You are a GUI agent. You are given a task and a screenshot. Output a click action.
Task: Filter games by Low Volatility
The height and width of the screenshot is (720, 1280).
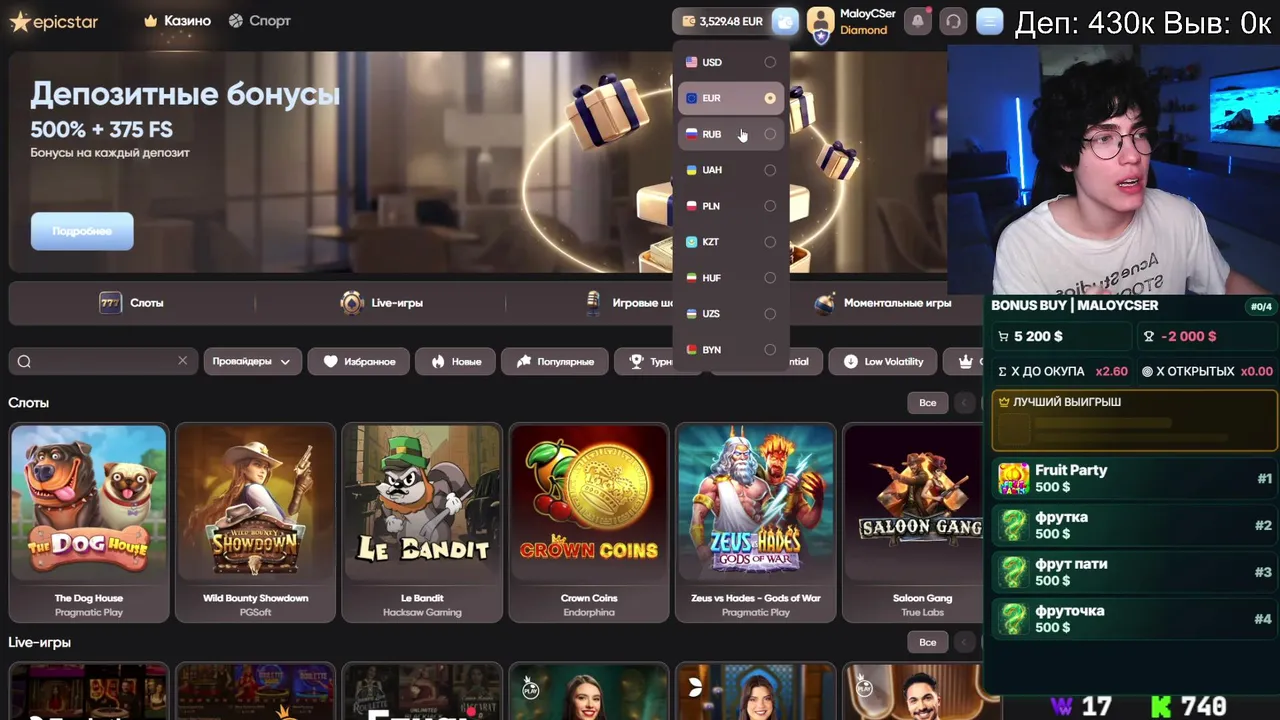point(883,361)
